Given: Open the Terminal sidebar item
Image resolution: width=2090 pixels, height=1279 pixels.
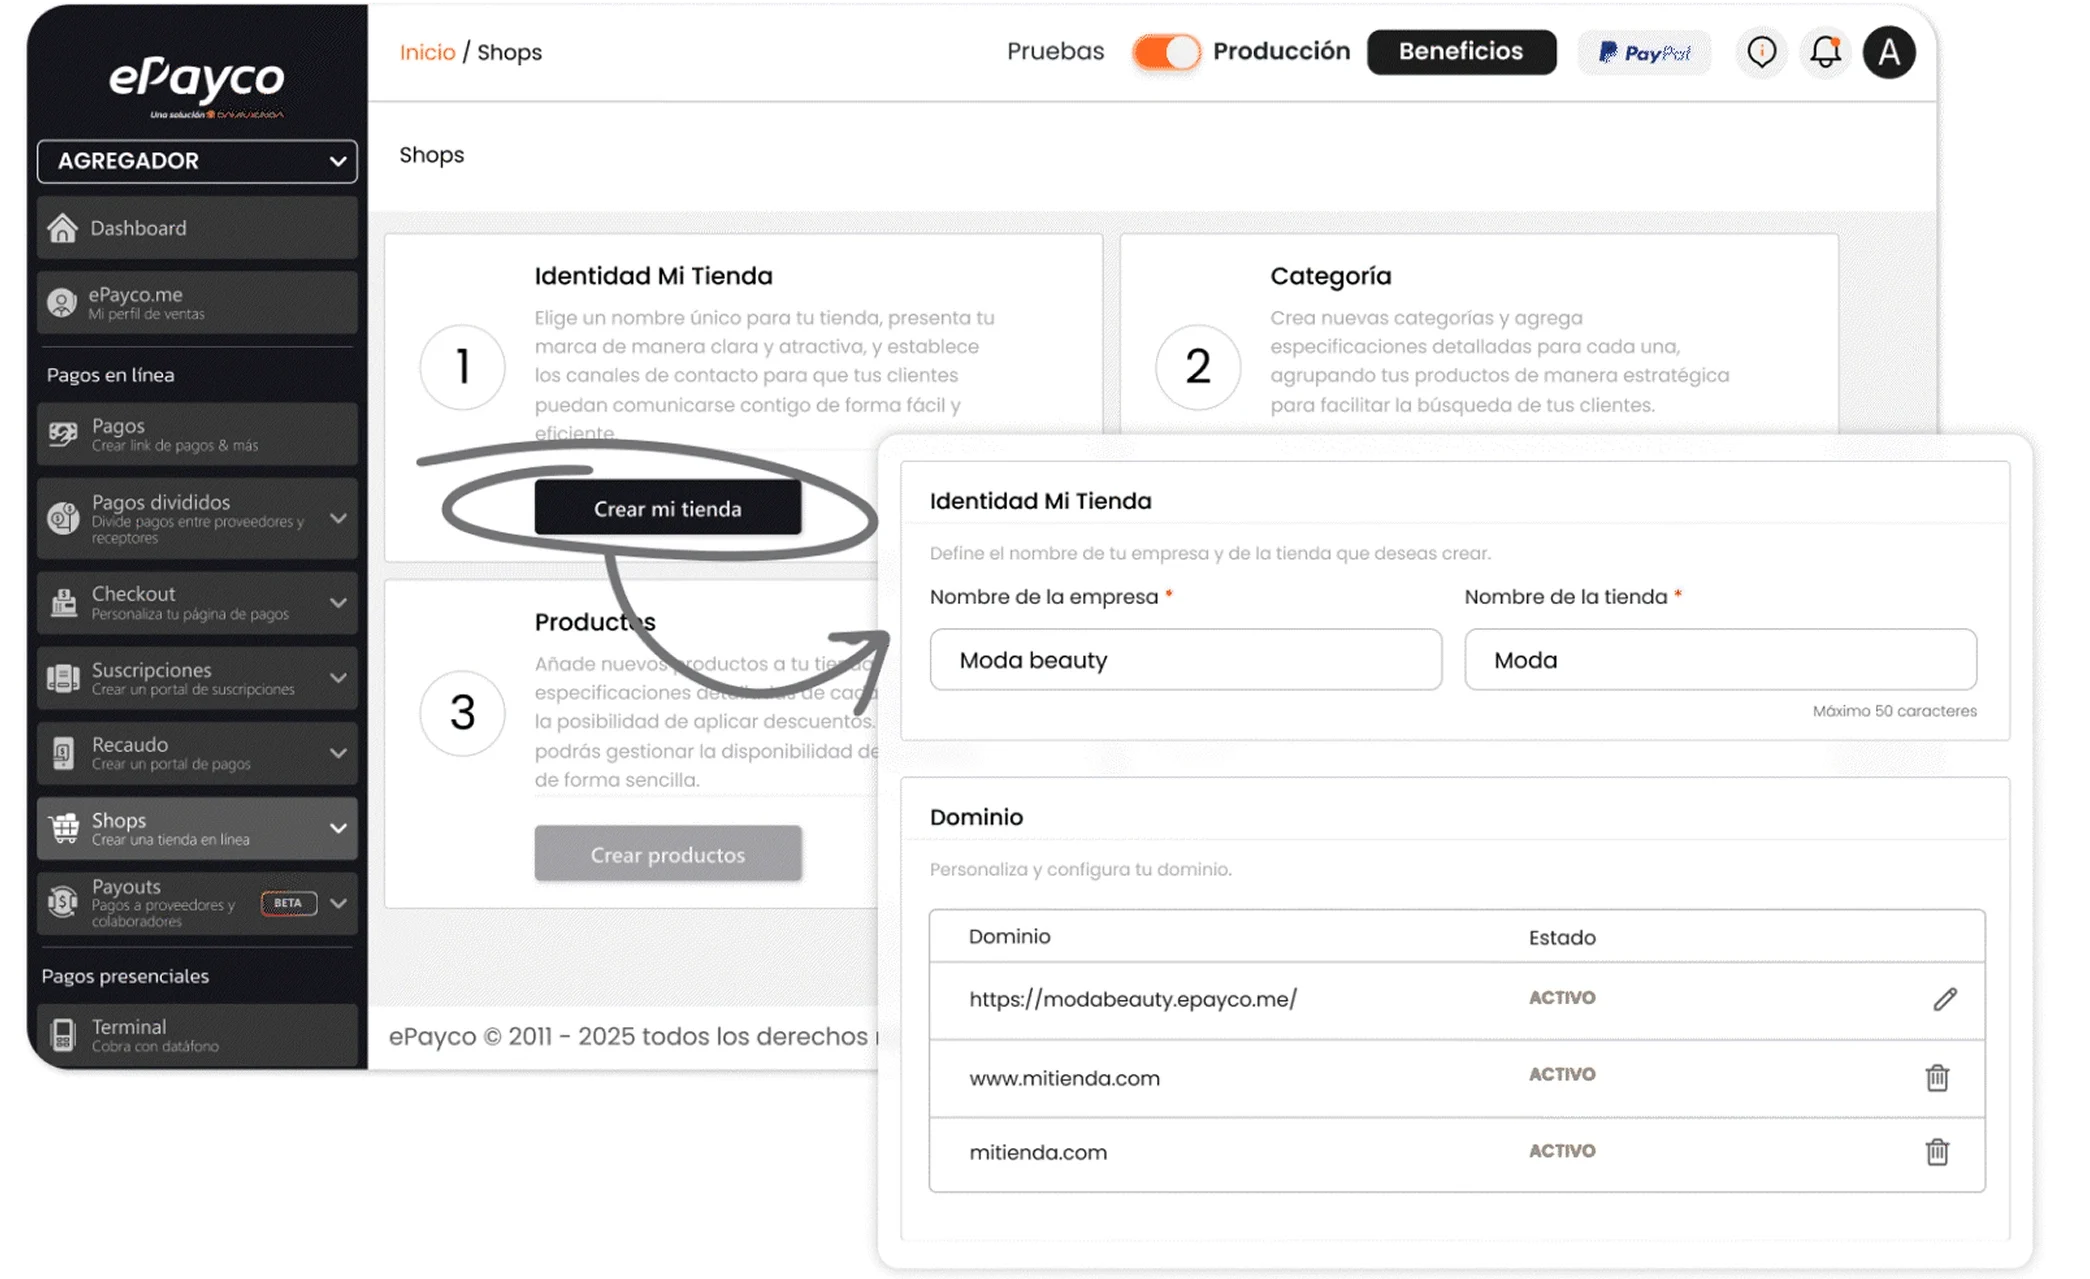Looking at the screenshot, I should coord(197,1035).
